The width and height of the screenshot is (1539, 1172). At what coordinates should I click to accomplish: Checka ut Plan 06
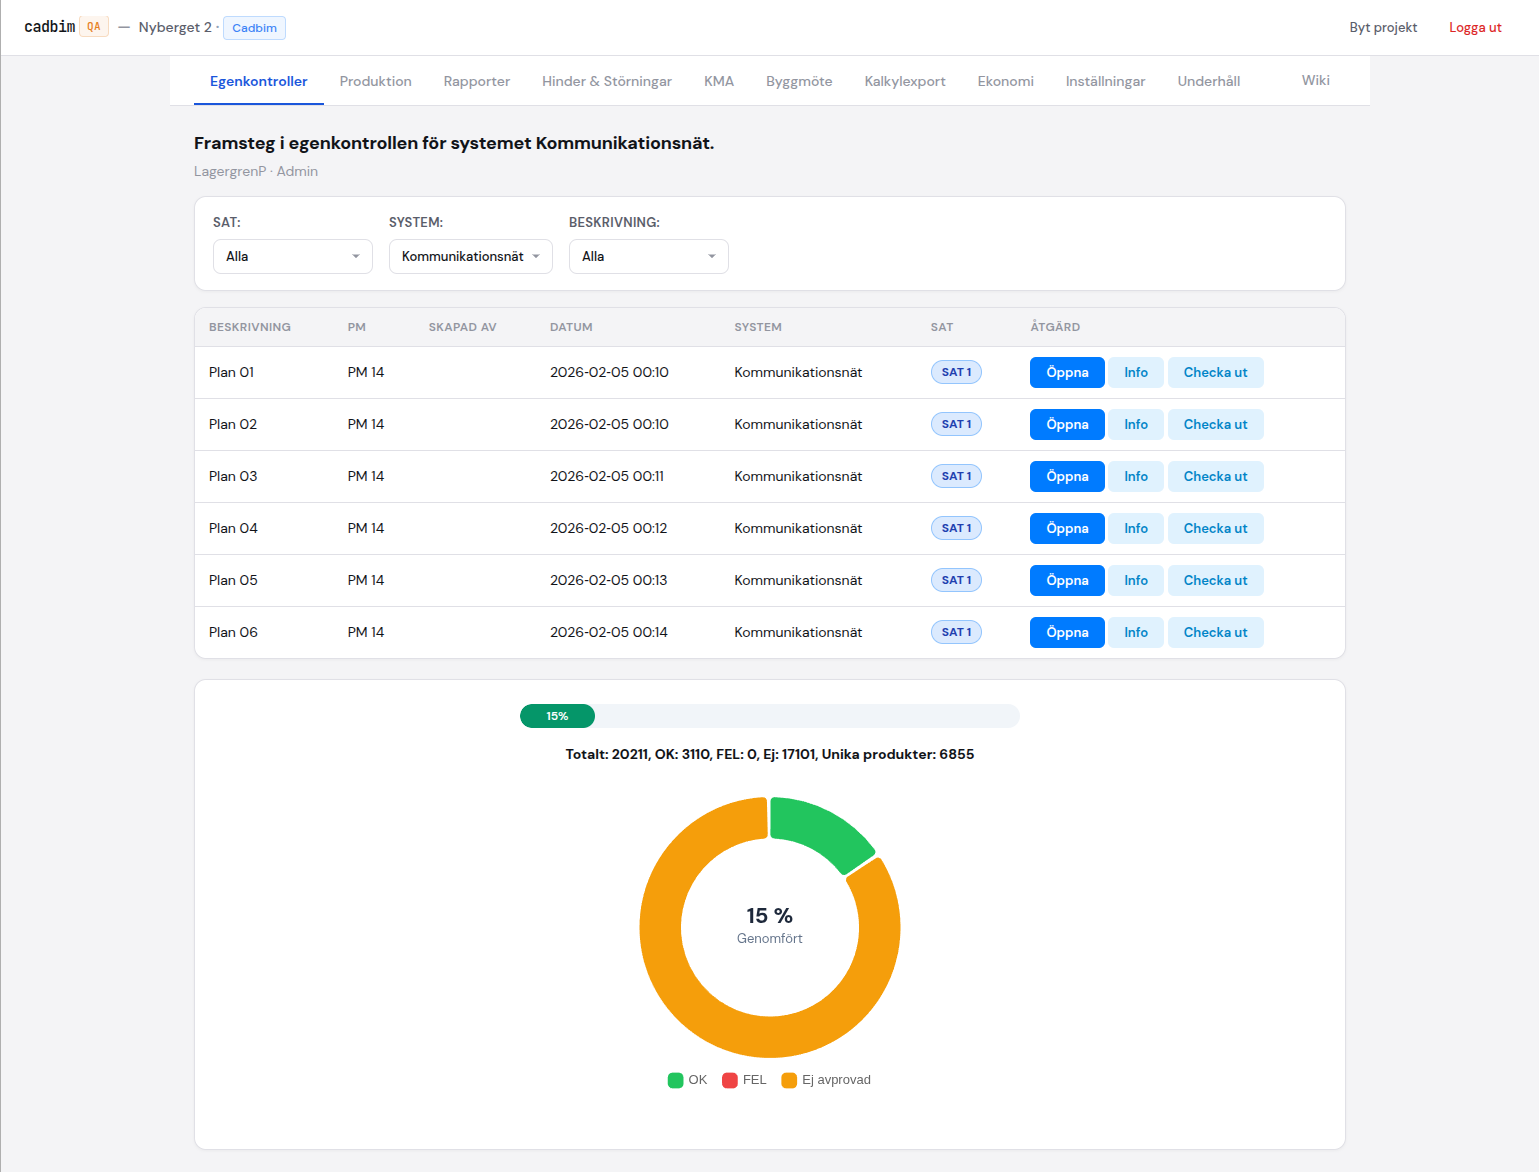tap(1215, 632)
